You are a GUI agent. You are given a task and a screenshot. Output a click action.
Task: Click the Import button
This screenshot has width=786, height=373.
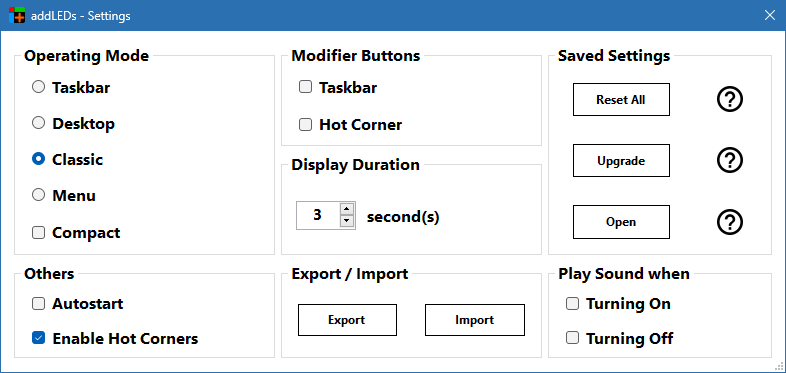click(475, 320)
